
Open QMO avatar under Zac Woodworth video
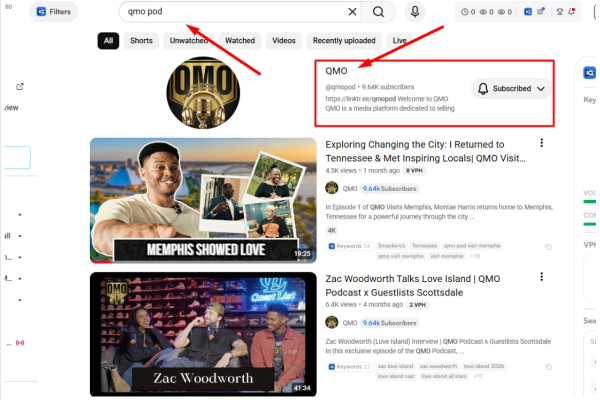point(332,322)
